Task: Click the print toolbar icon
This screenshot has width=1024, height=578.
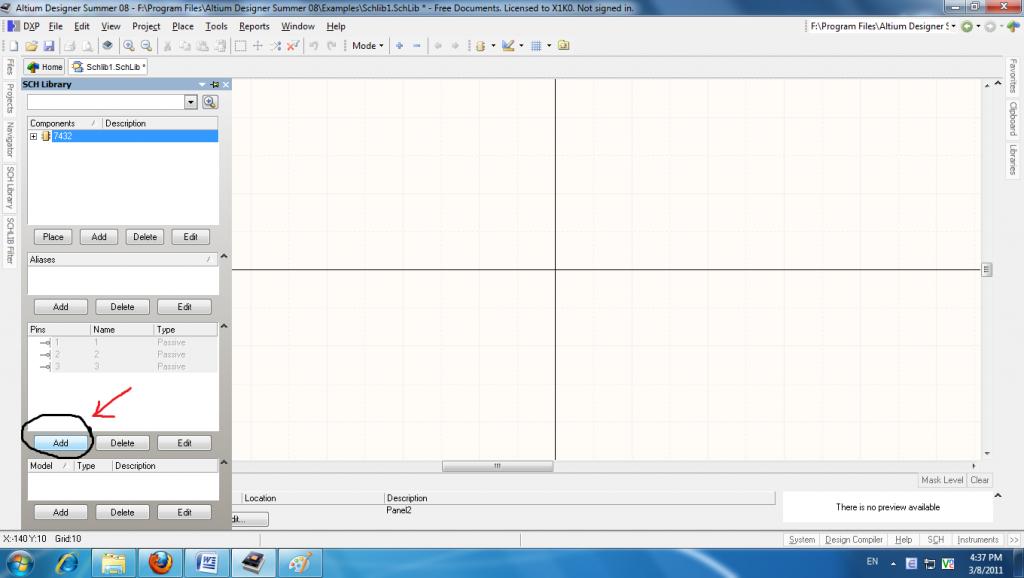Action: point(69,46)
